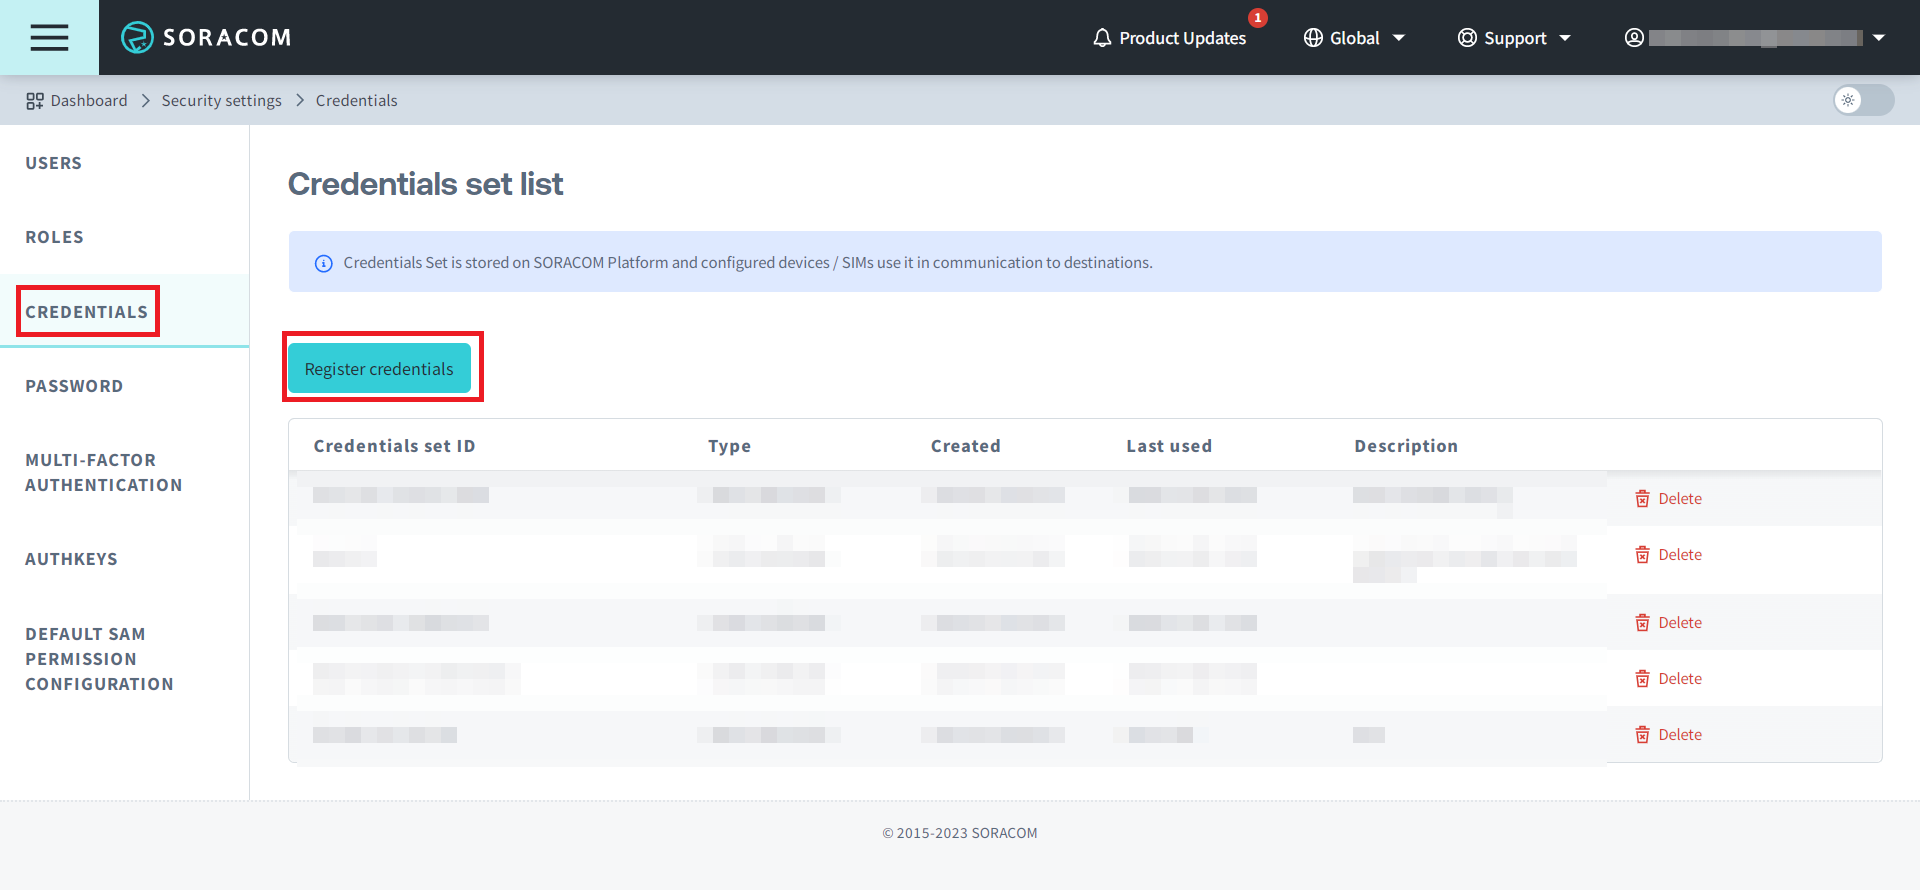This screenshot has height=890, width=1920.
Task: Open the AuthKeys sidebar item
Action: [71, 559]
